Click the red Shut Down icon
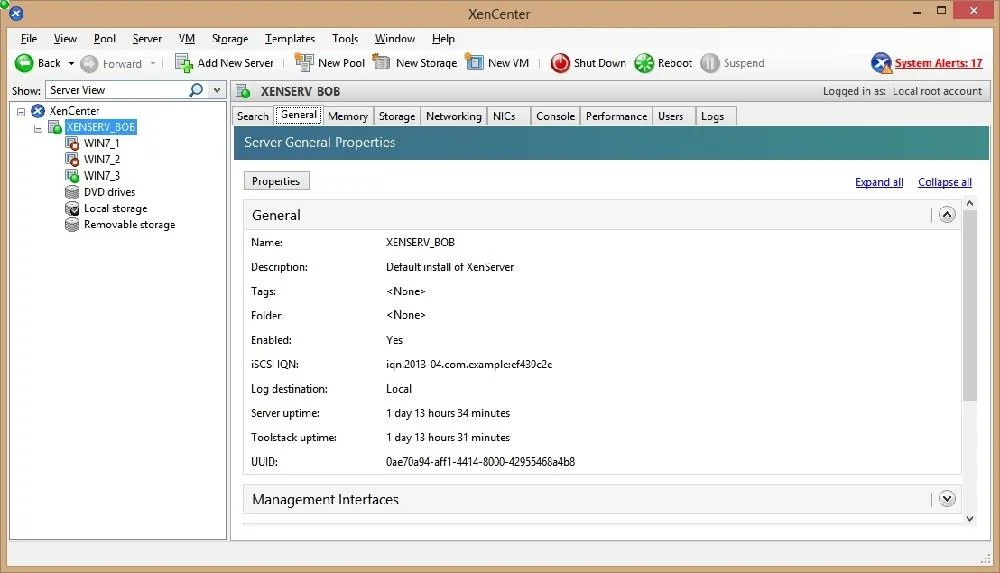Image resolution: width=1000 pixels, height=573 pixels. click(x=560, y=63)
